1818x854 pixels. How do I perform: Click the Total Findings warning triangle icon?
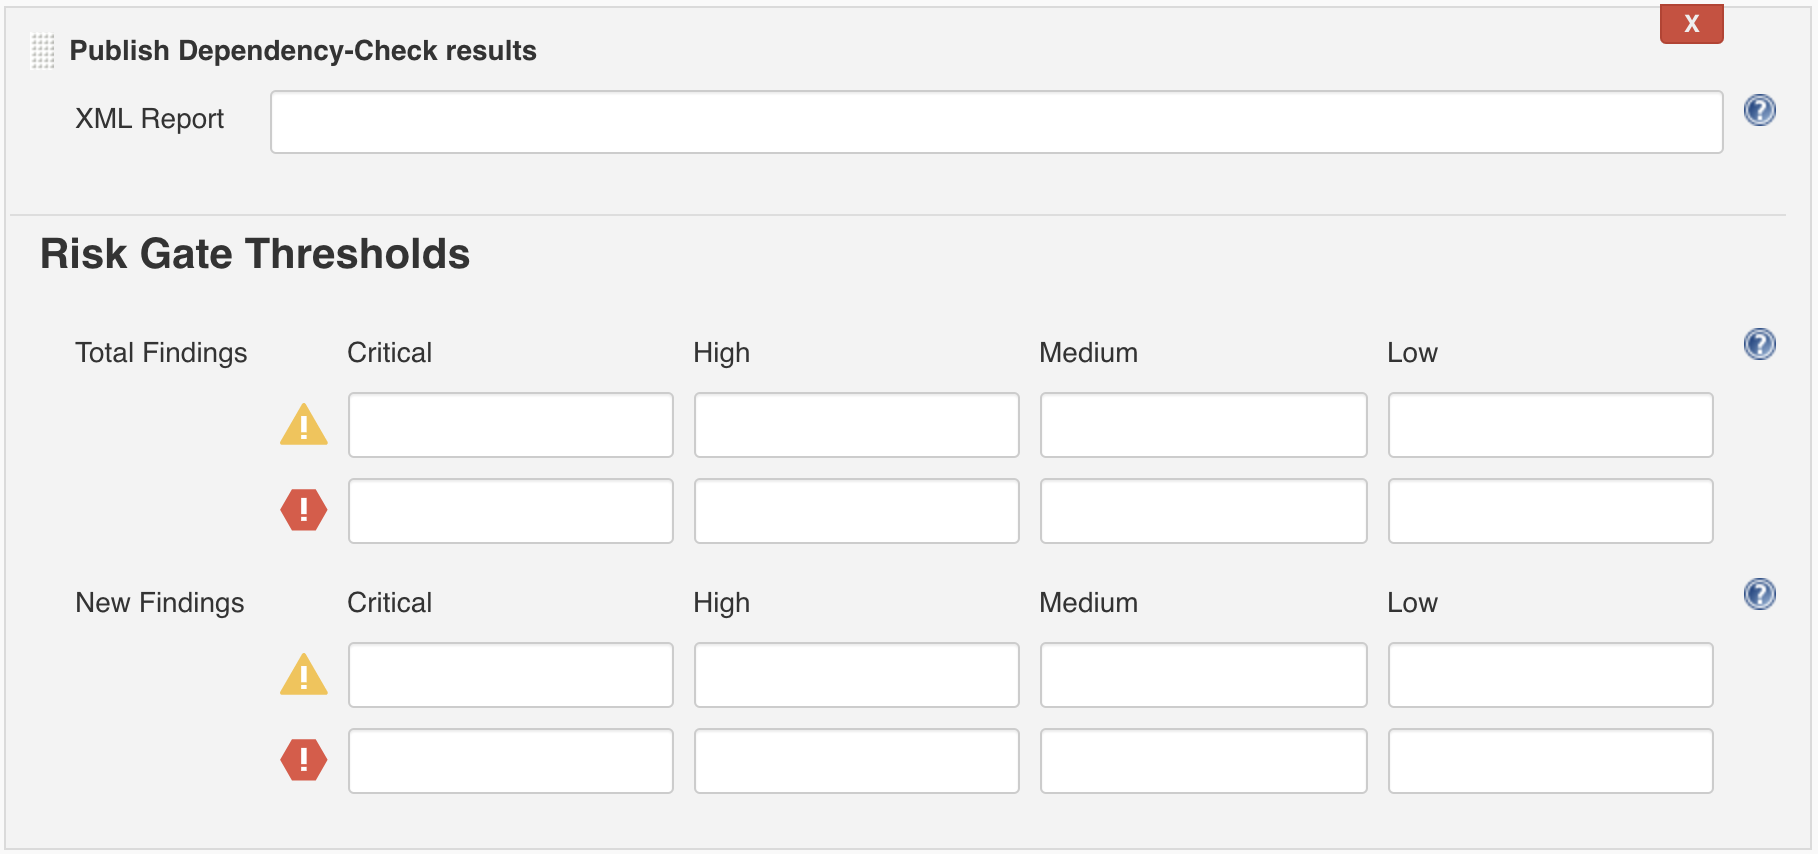tap(303, 424)
